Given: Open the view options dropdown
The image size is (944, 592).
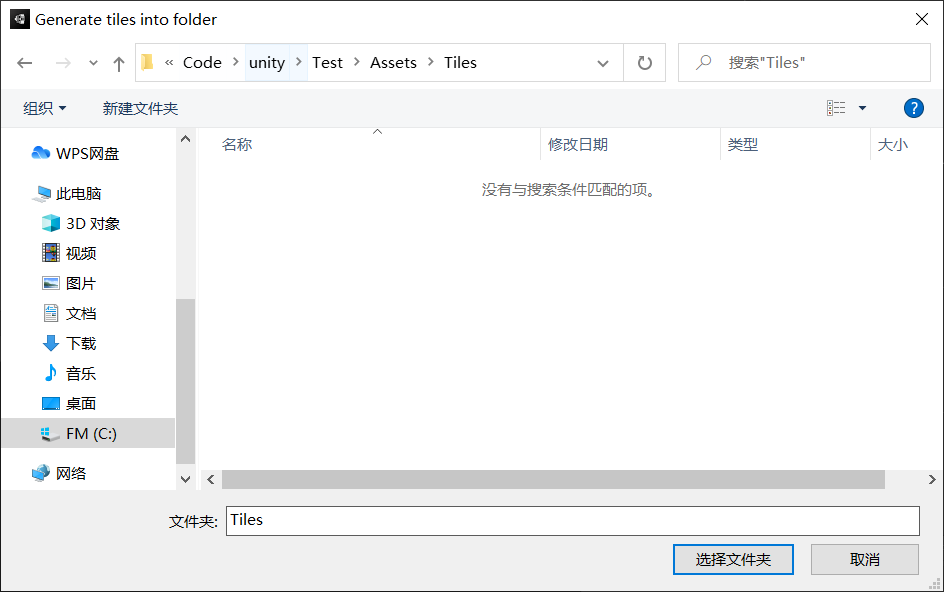Looking at the screenshot, I should click(847, 107).
